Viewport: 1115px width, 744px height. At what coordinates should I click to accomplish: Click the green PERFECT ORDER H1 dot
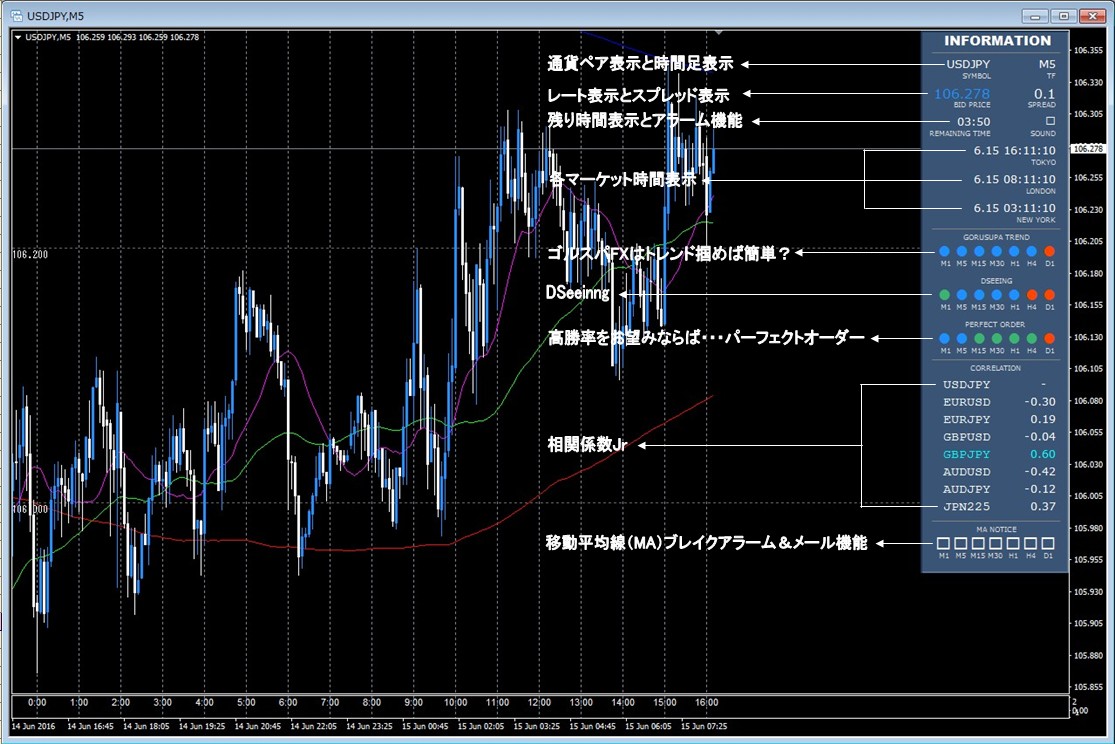click(x=1014, y=339)
